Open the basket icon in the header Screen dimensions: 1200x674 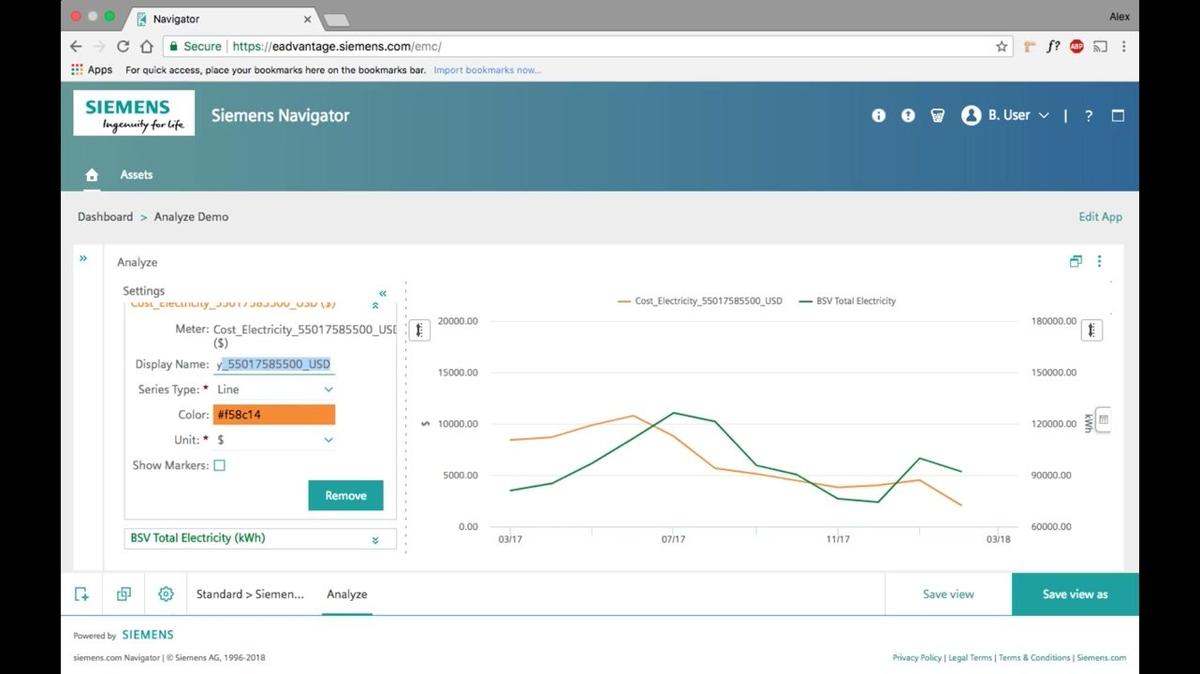937,115
